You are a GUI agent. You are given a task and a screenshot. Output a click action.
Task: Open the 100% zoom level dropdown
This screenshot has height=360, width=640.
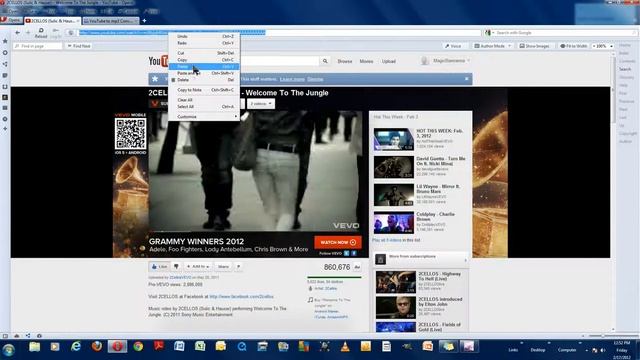(611, 46)
